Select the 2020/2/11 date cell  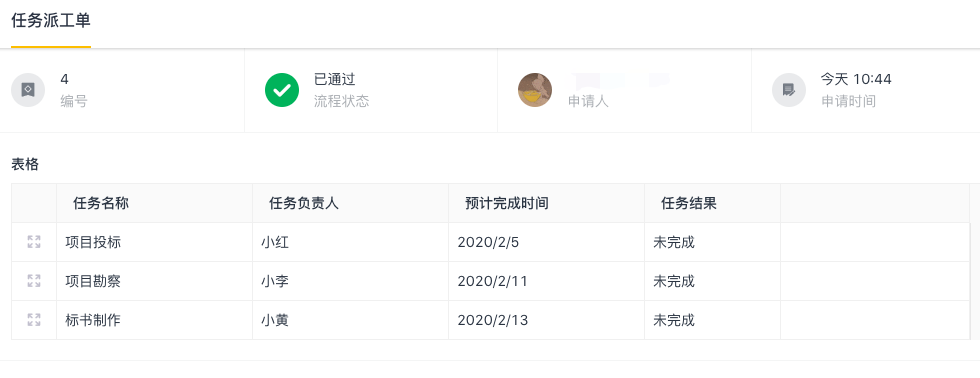(546, 281)
